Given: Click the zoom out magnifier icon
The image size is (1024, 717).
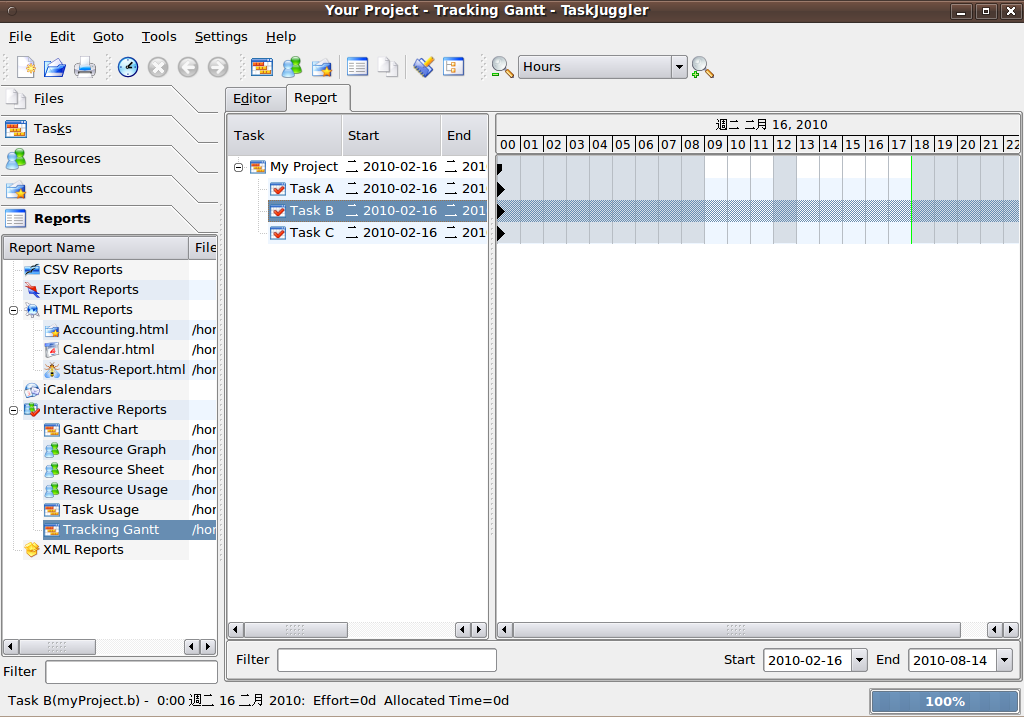Looking at the screenshot, I should (x=502, y=67).
